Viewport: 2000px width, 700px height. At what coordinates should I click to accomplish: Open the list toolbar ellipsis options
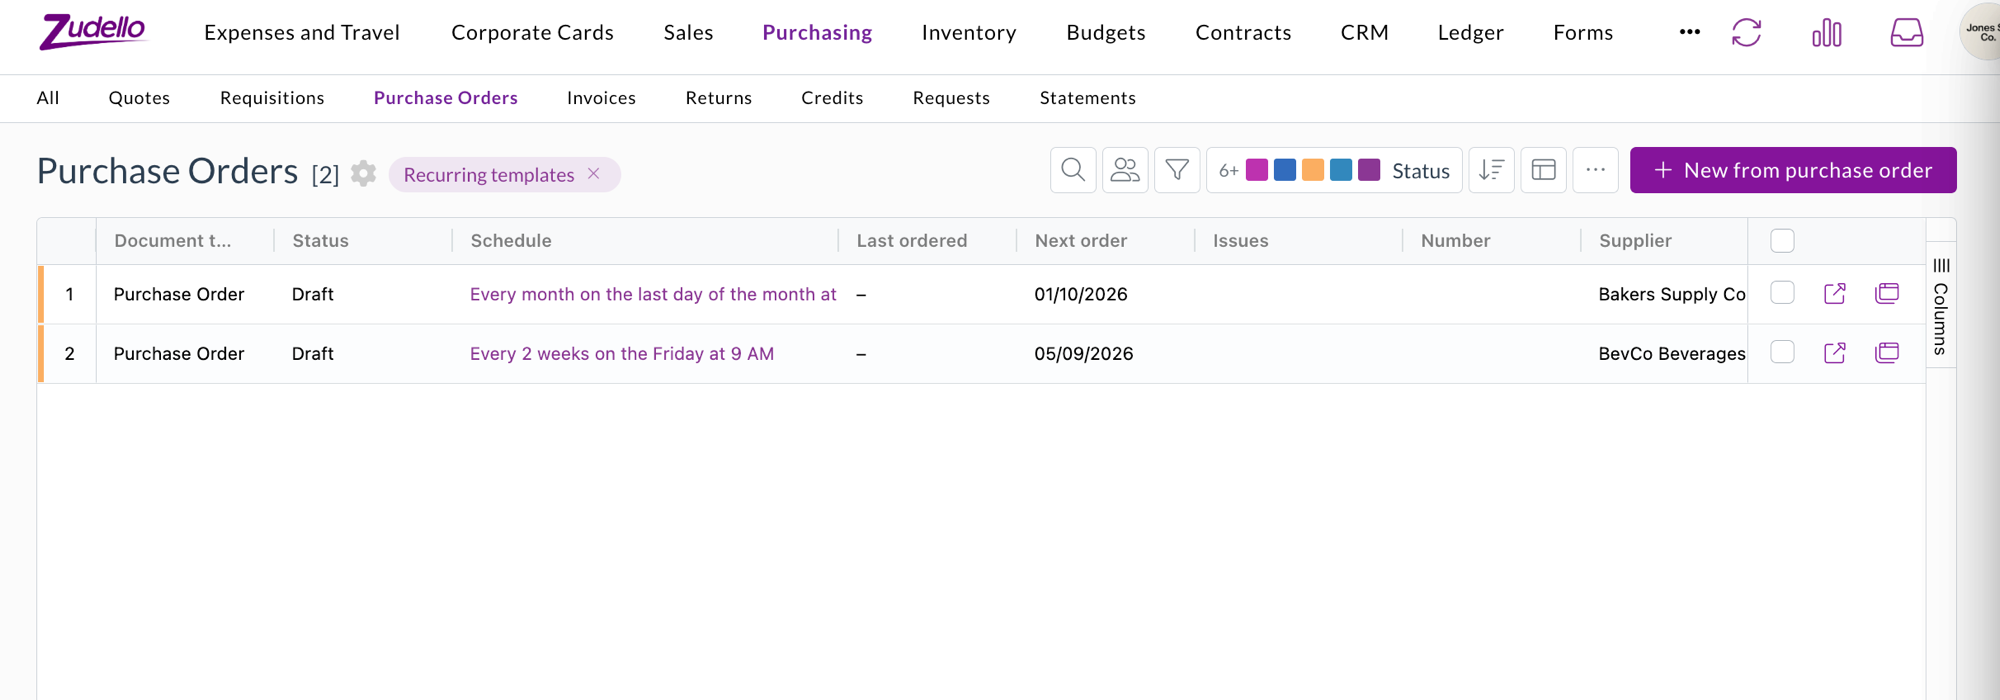[1595, 170]
